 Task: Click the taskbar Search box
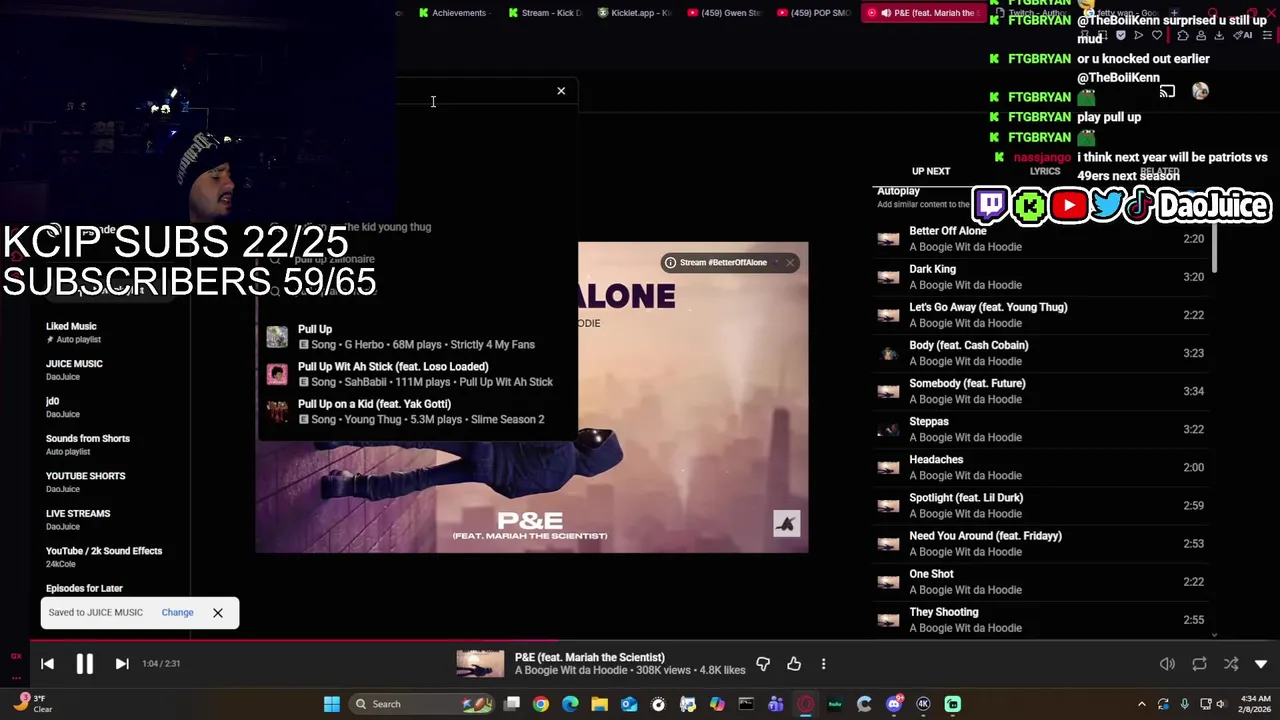[x=422, y=704]
